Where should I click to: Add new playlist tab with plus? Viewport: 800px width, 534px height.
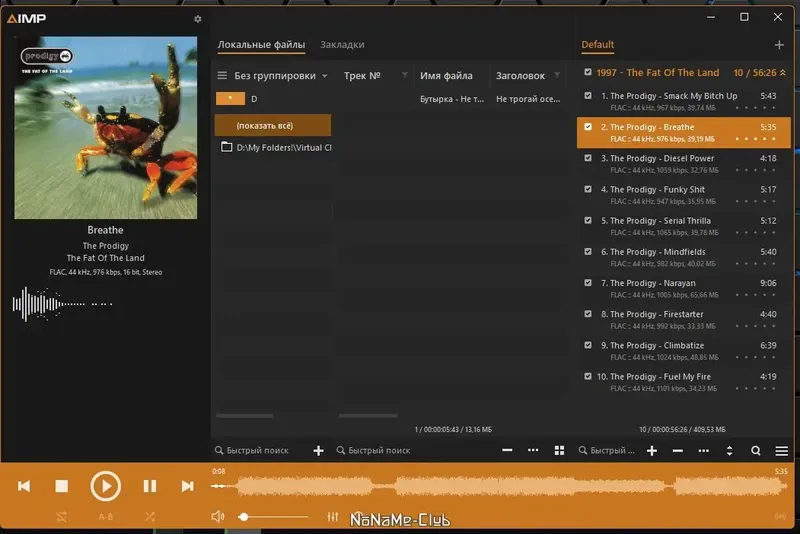point(779,45)
